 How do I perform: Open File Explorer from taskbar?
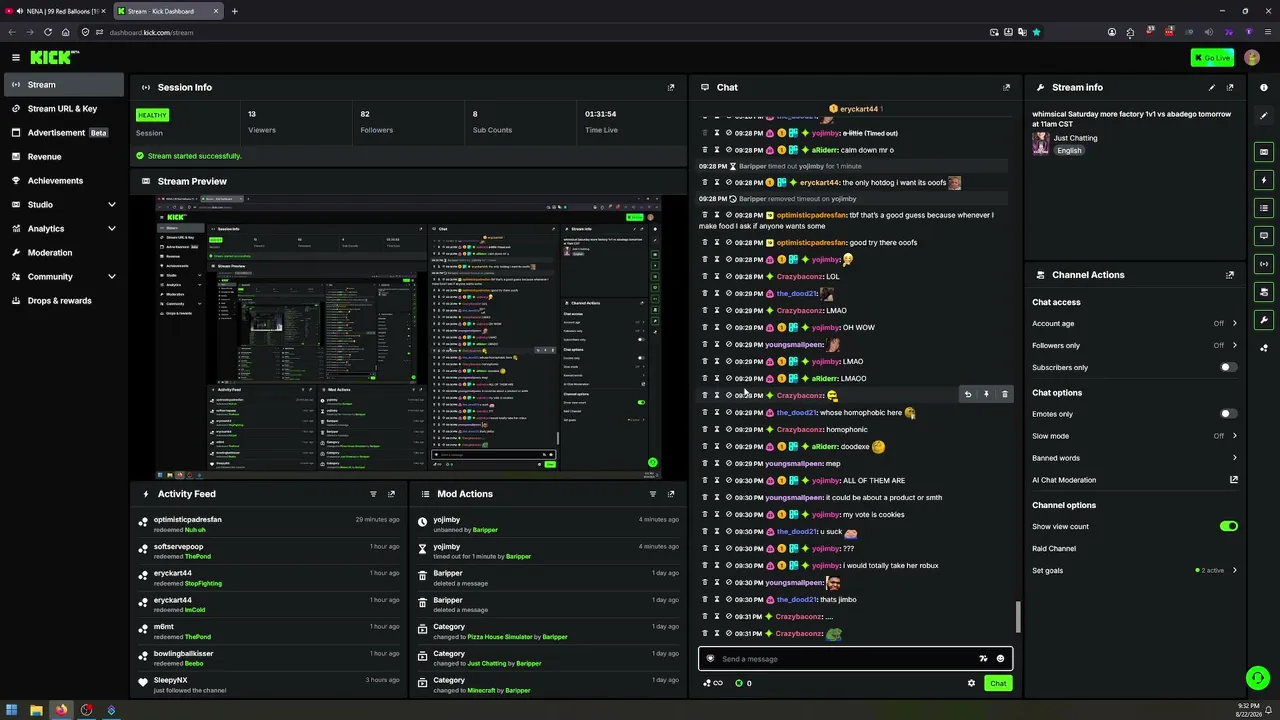(x=36, y=711)
